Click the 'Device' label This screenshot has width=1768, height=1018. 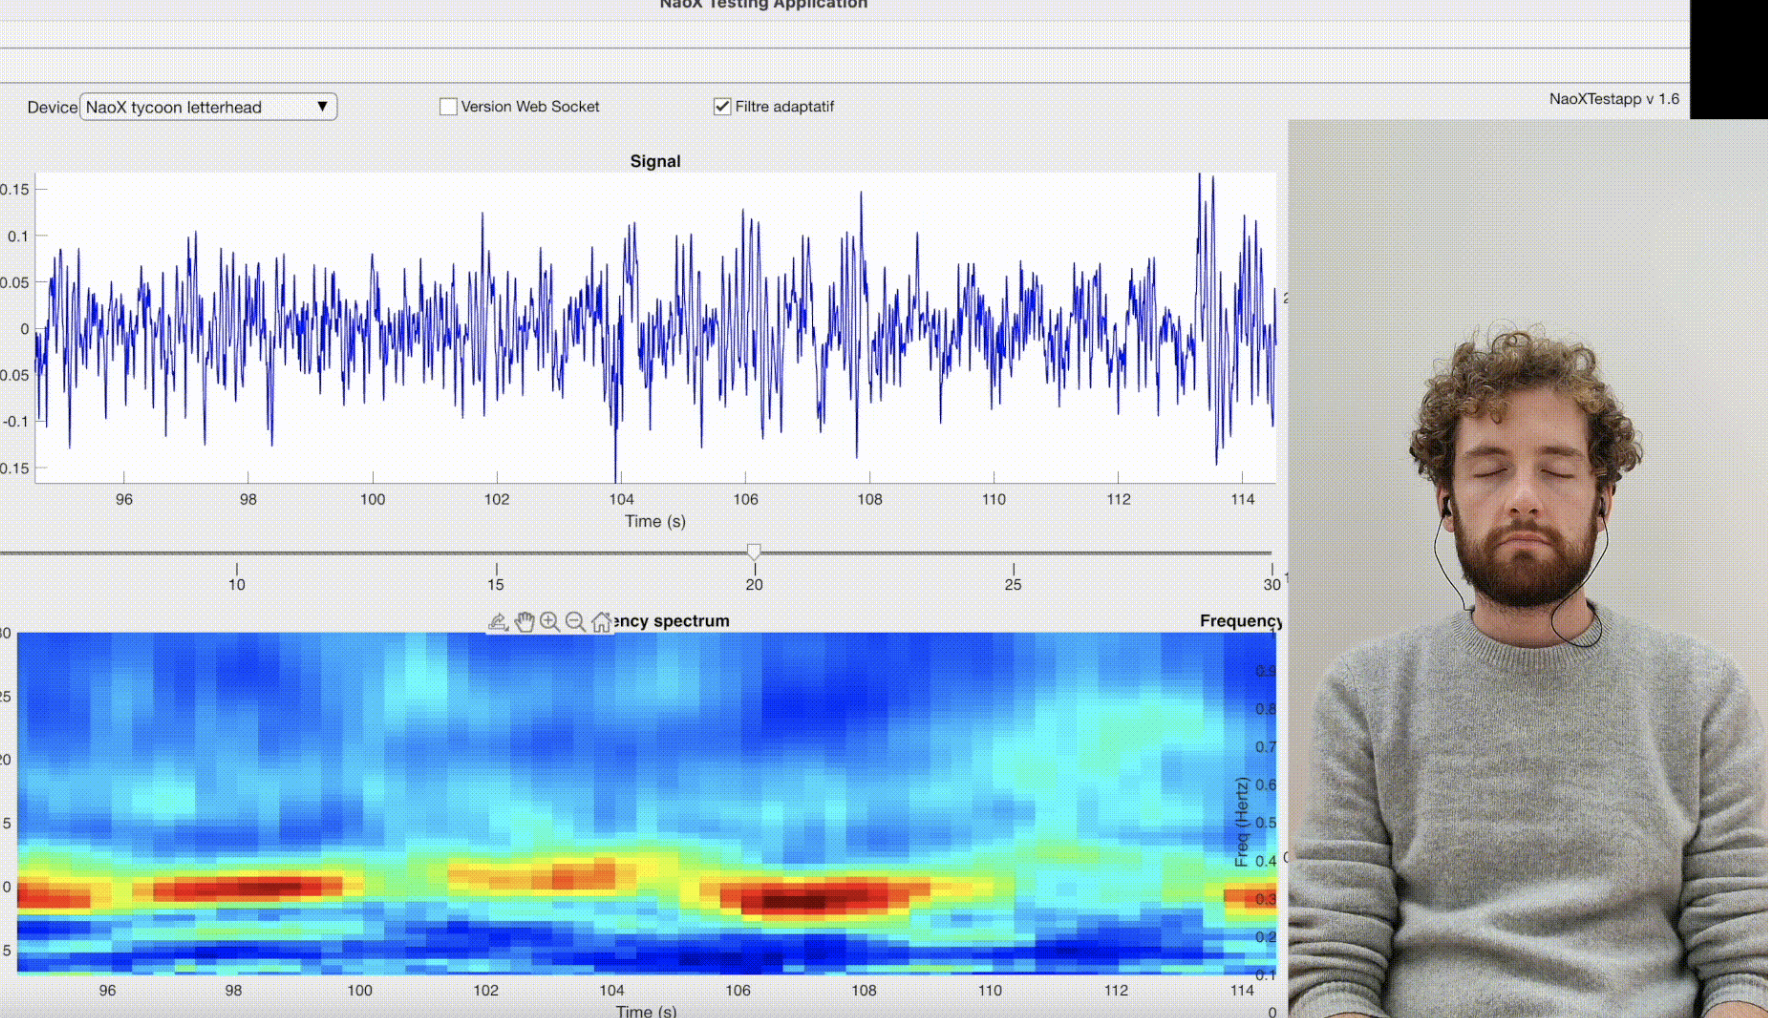tap(52, 107)
